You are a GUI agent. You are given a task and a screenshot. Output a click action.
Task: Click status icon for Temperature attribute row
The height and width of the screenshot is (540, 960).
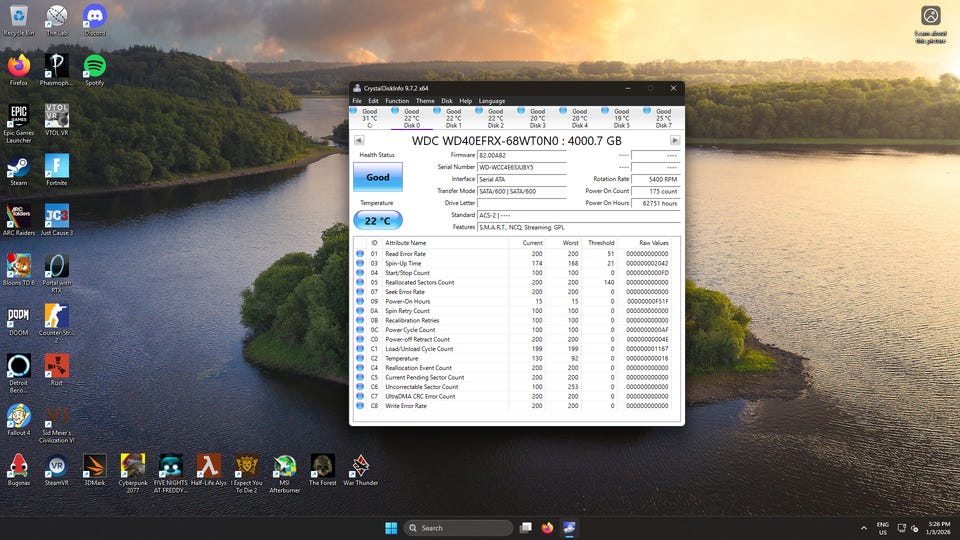coord(360,358)
